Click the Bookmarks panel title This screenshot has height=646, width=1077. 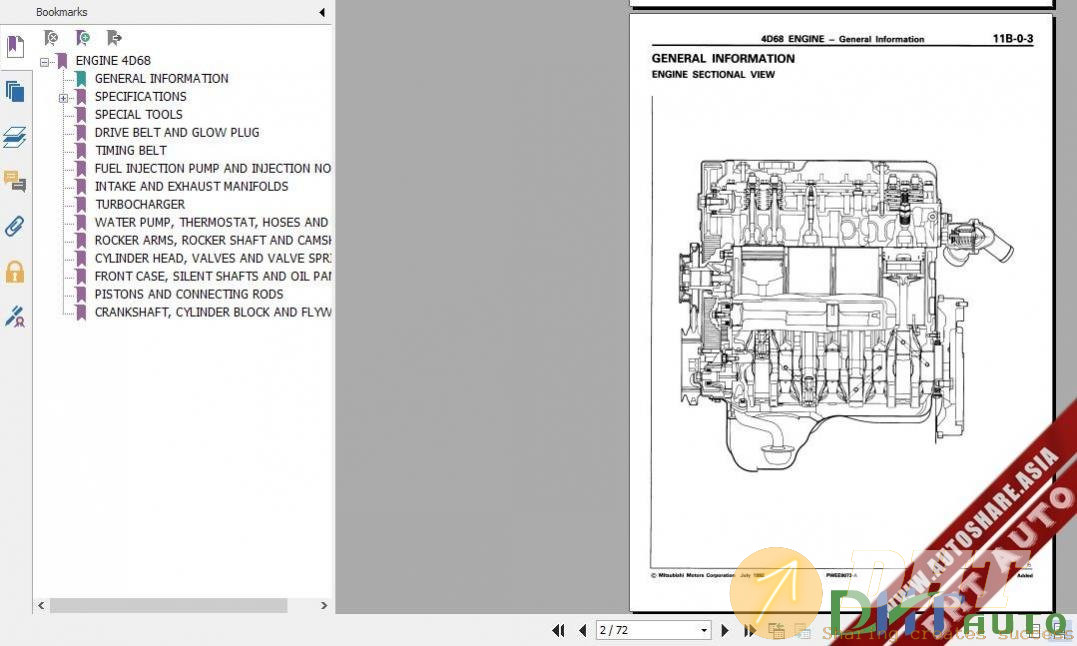[61, 12]
